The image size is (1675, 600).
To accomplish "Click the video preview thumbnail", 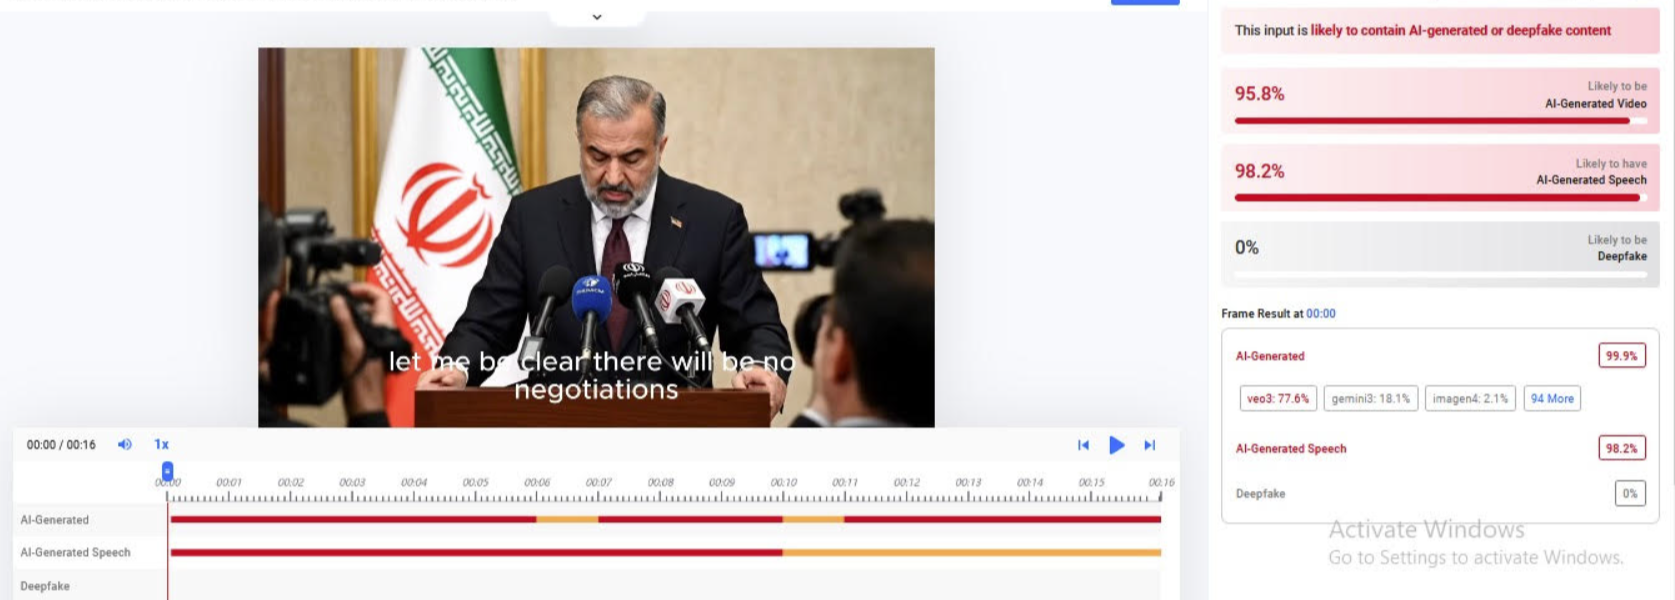I will click(596, 237).
